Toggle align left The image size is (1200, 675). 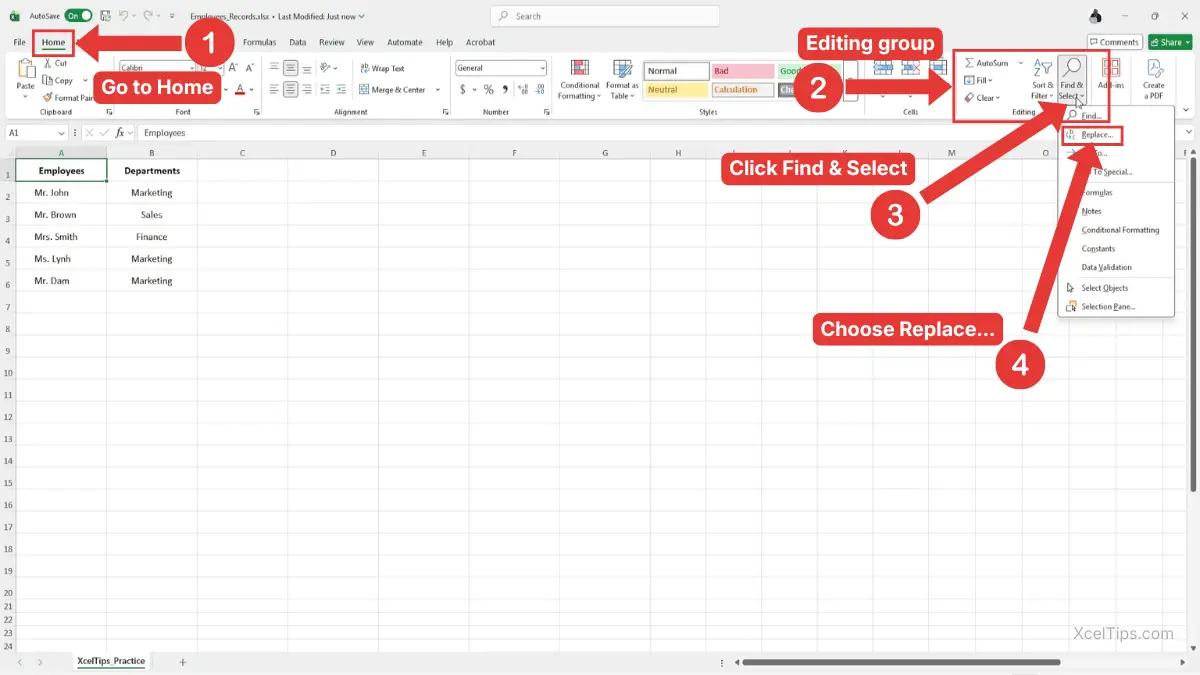[274, 90]
